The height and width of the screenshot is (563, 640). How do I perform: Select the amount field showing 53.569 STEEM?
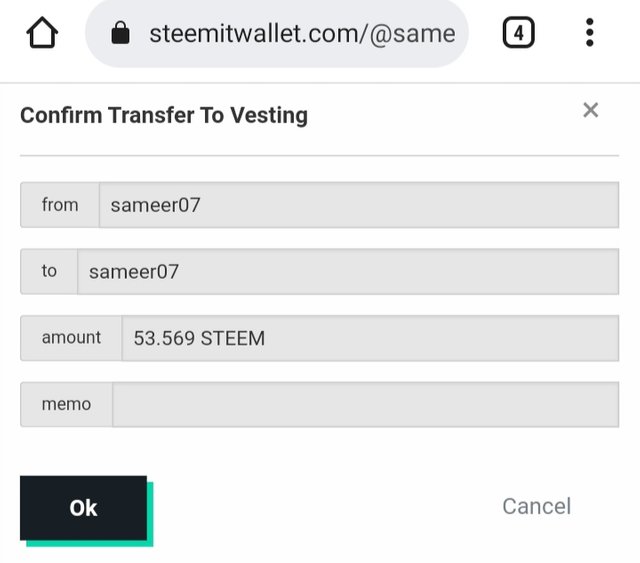(369, 338)
